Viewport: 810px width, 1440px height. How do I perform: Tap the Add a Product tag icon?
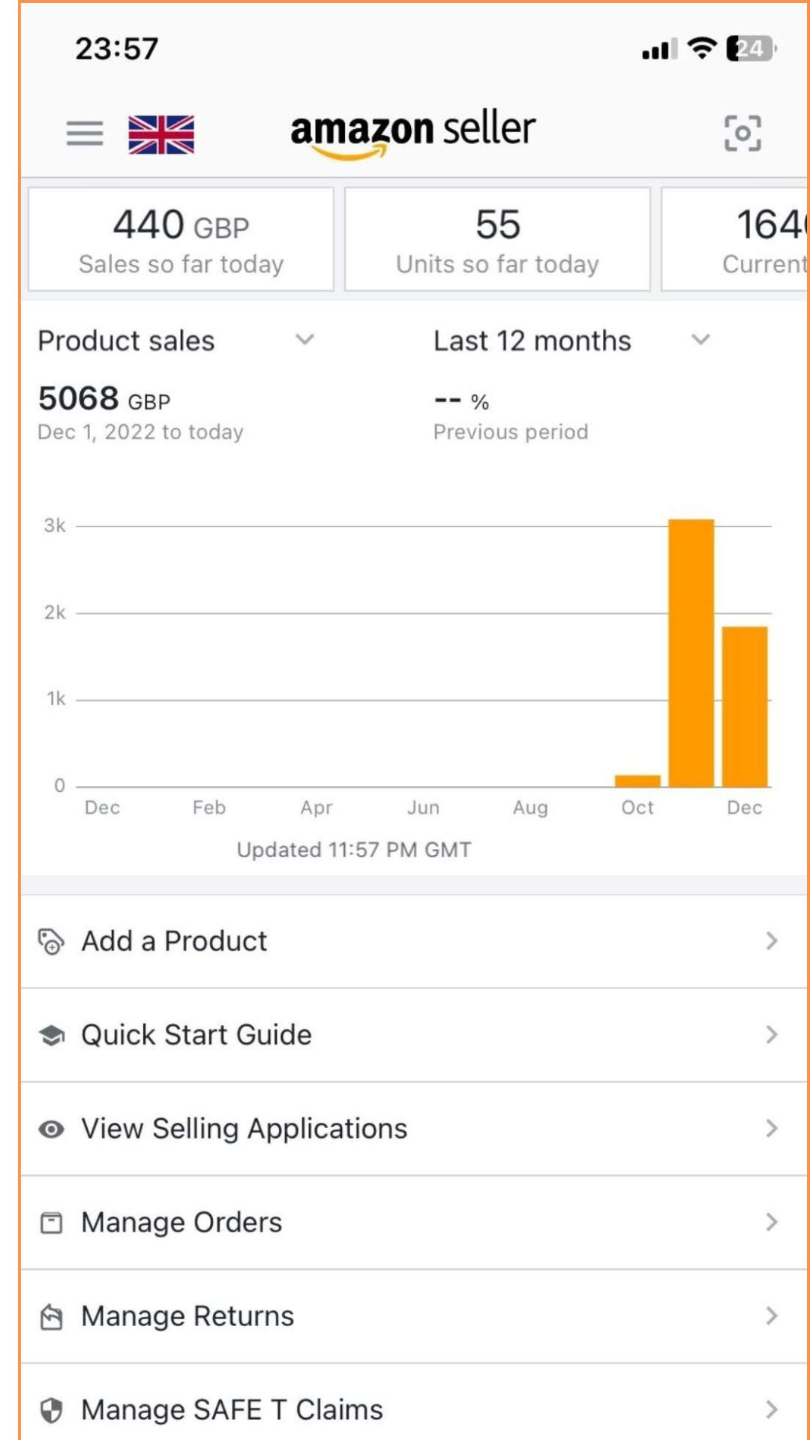click(x=50, y=941)
